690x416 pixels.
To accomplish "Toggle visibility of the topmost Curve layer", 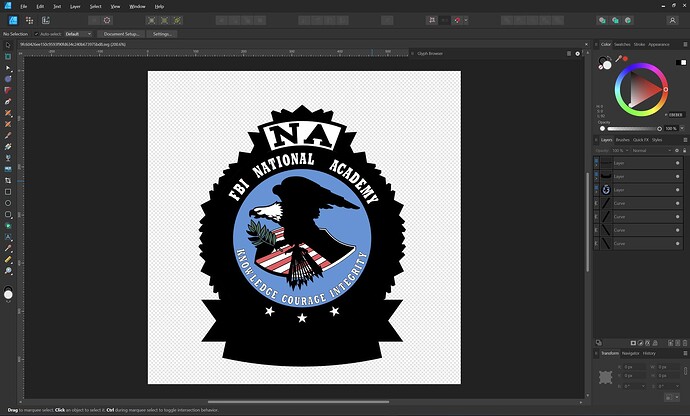I will pyautogui.click(x=677, y=203).
